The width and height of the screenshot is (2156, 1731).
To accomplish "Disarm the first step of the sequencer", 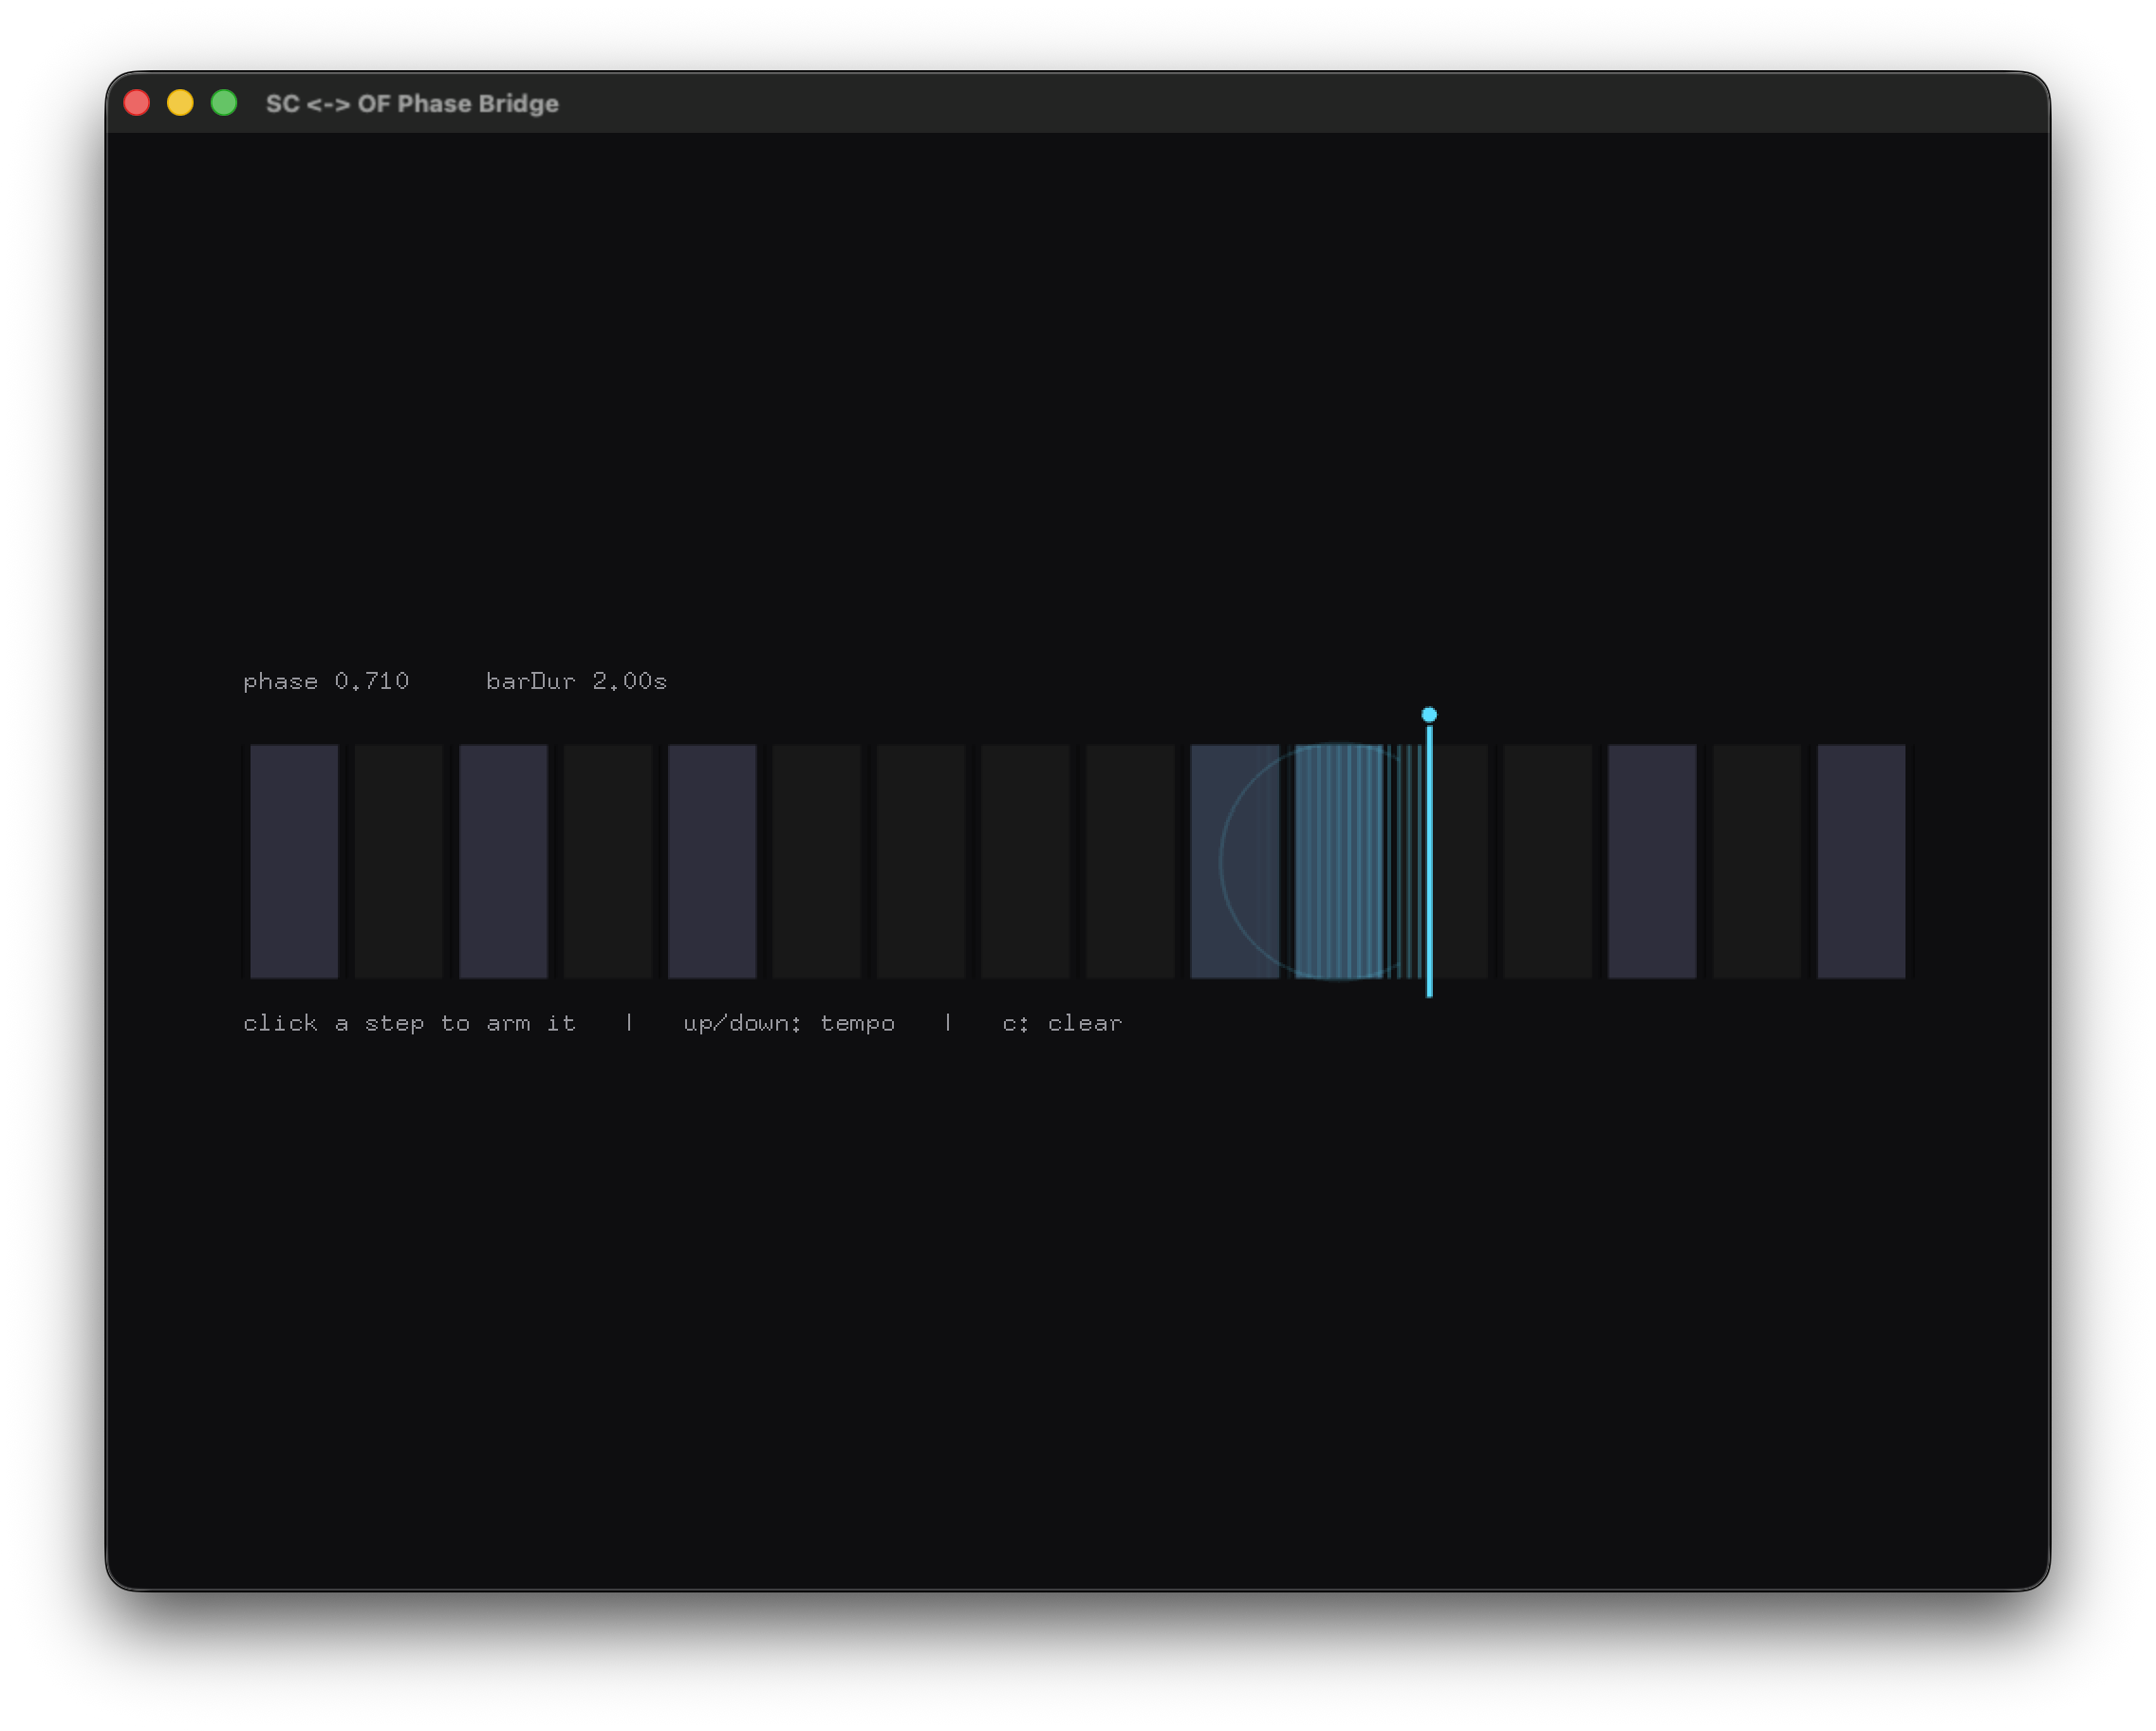I will 294,861.
